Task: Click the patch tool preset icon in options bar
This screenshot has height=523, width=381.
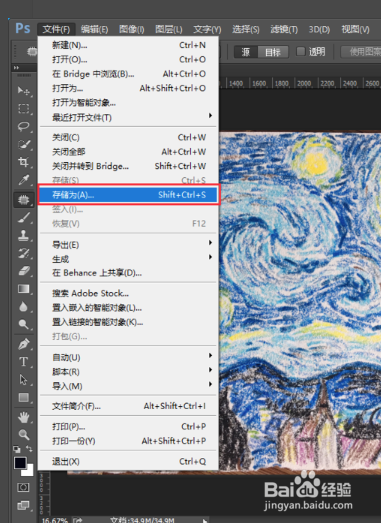Action: [32, 52]
